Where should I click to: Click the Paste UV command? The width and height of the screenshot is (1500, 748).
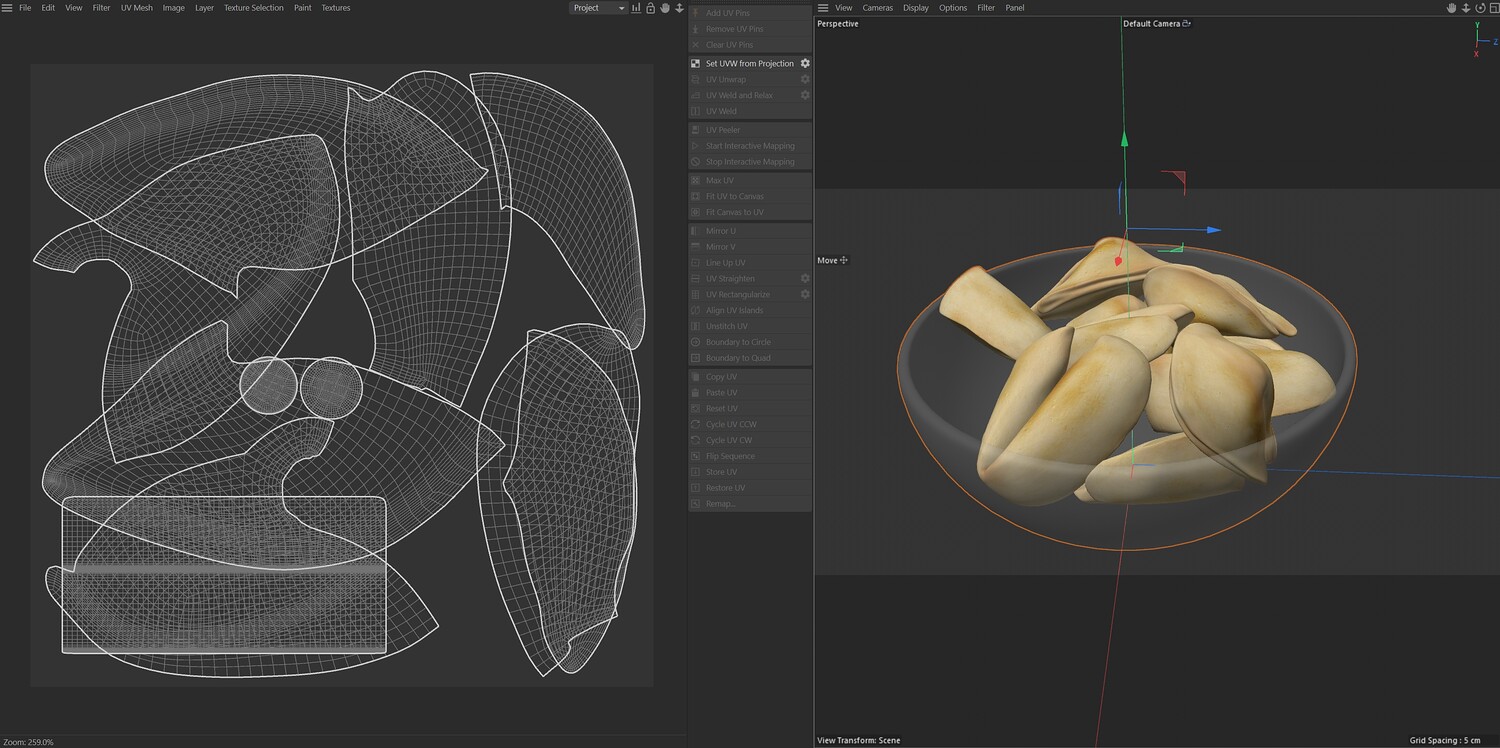tap(750, 393)
